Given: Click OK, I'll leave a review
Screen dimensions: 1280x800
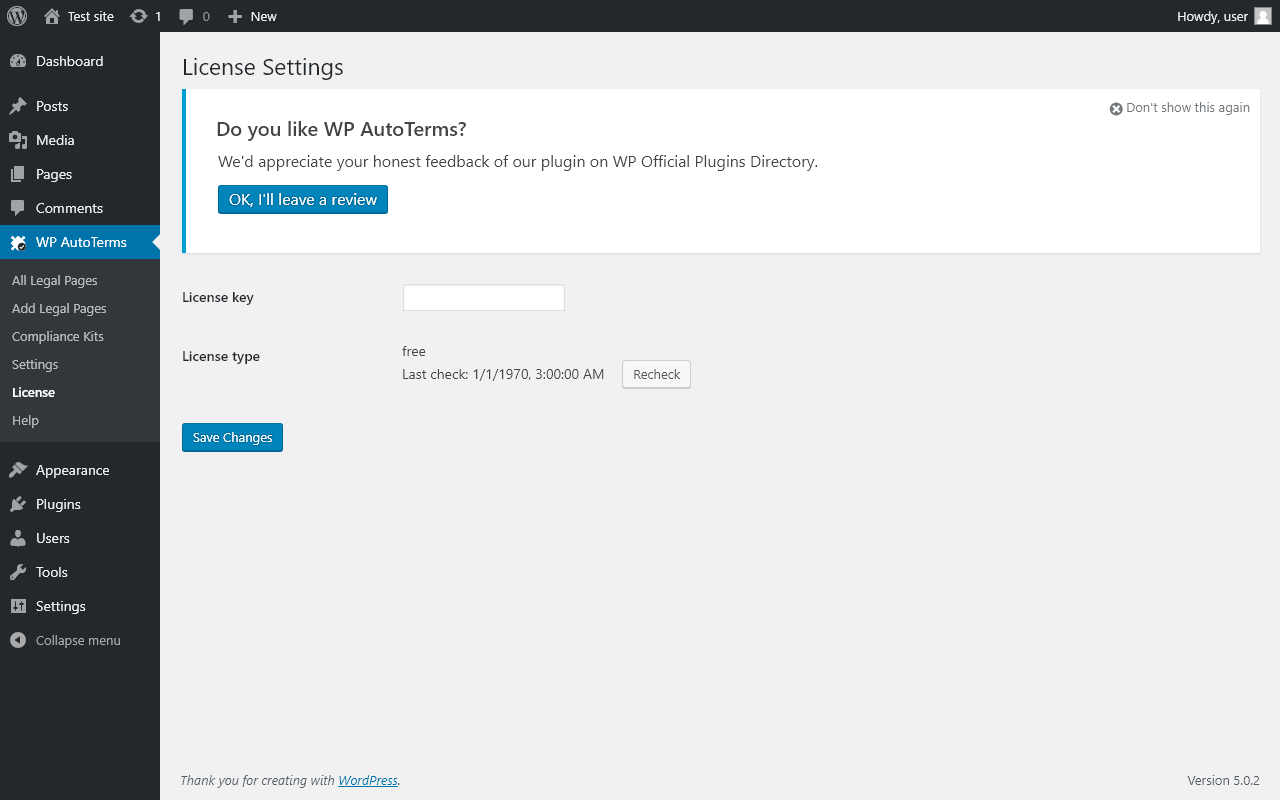Looking at the screenshot, I should (303, 200).
